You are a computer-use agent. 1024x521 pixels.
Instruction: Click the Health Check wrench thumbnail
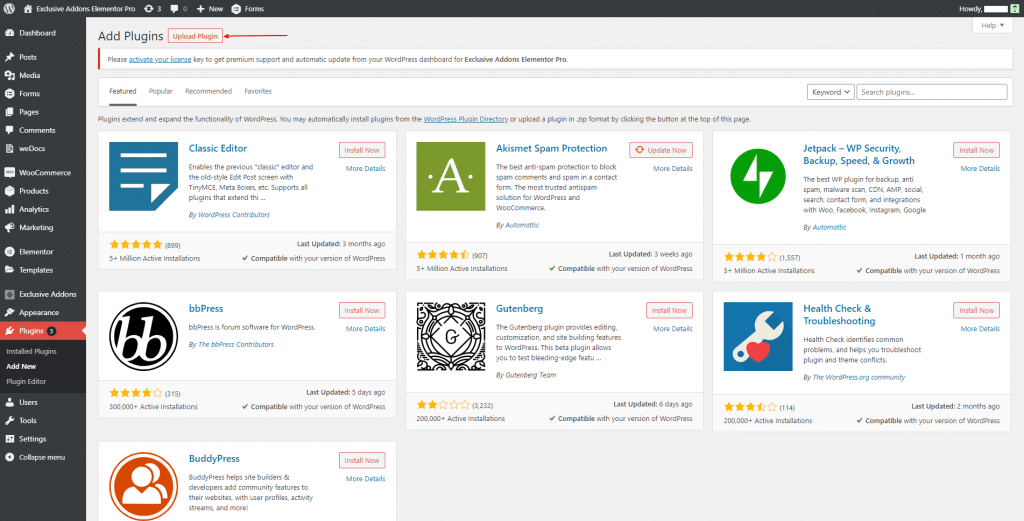(758, 336)
